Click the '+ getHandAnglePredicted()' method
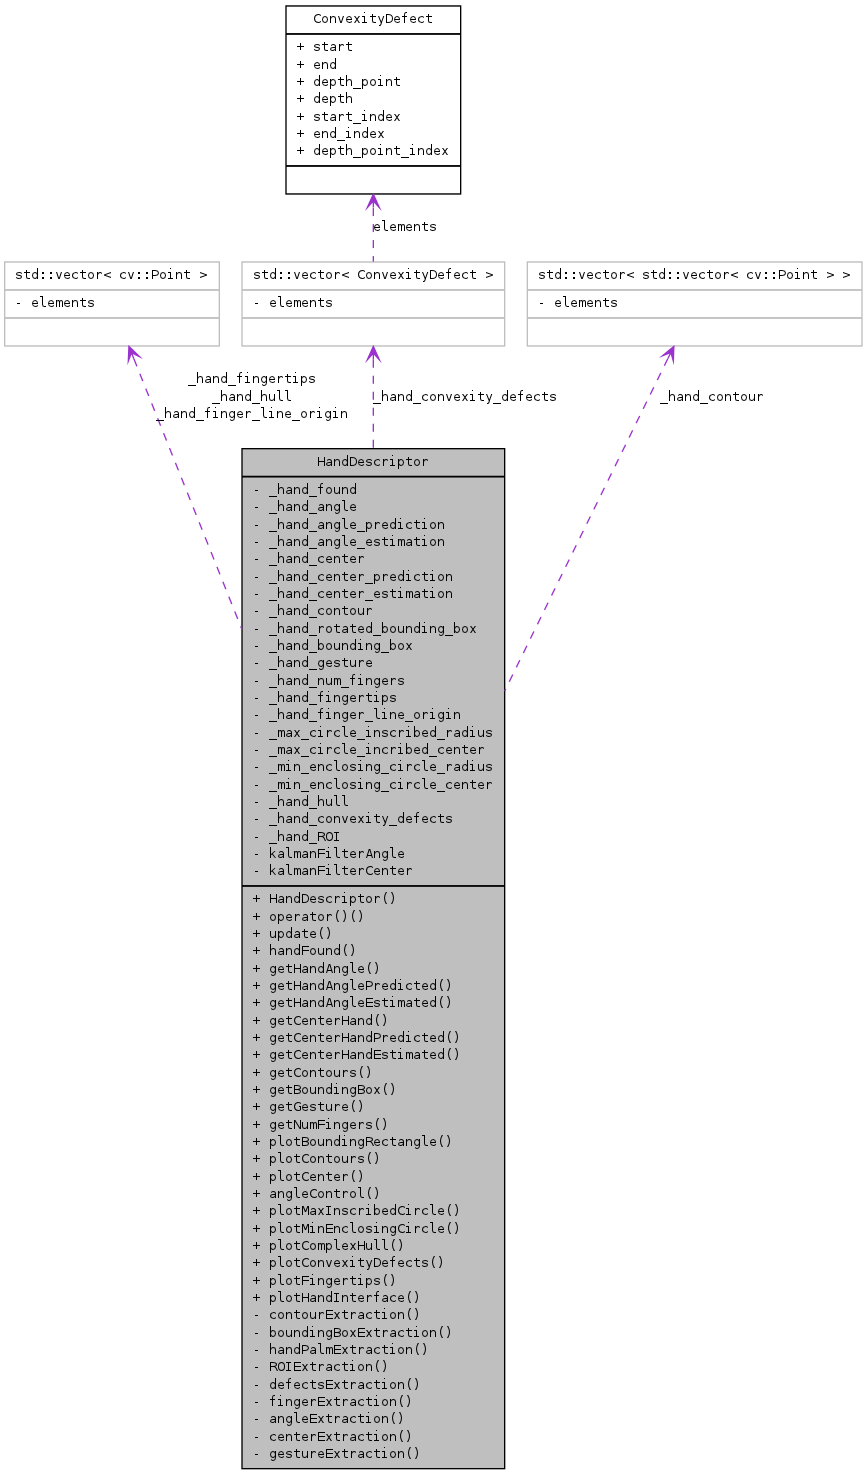Viewport: 867px width, 1475px height. tap(353, 985)
